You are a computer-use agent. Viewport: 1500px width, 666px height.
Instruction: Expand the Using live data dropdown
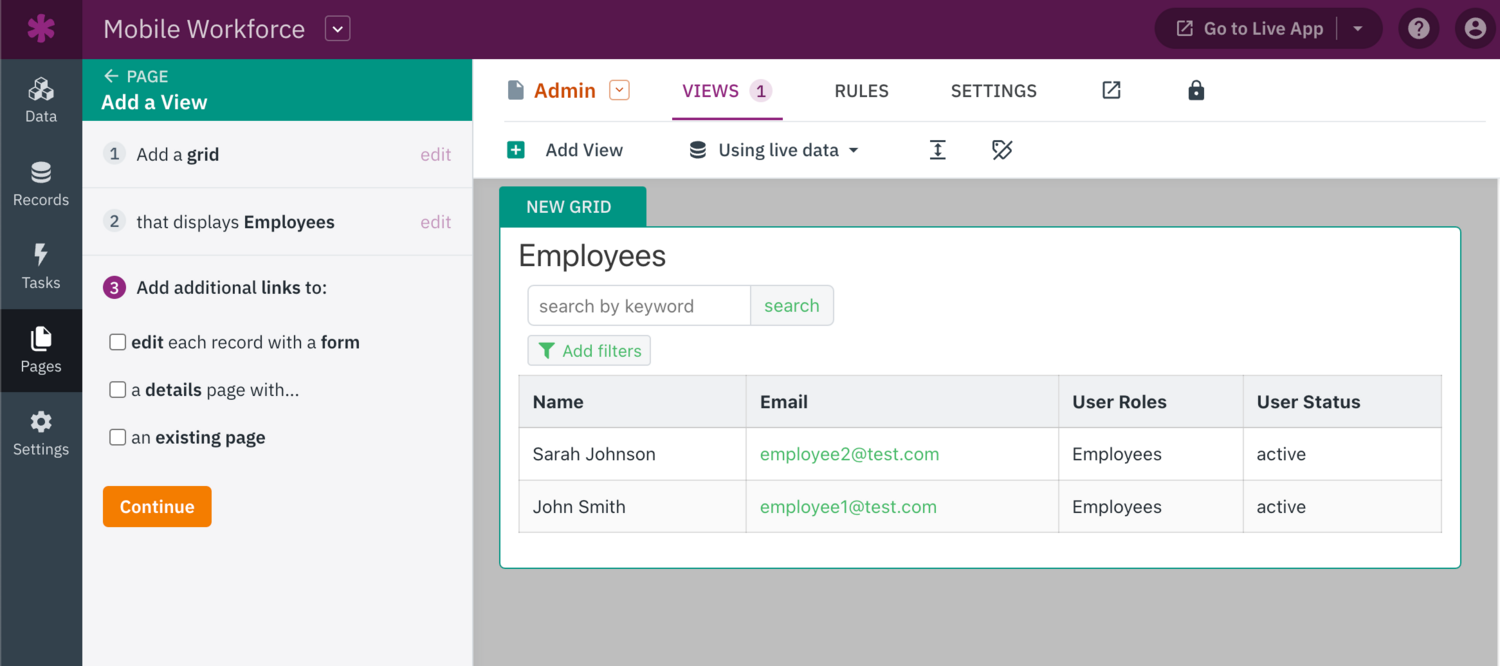click(x=772, y=149)
